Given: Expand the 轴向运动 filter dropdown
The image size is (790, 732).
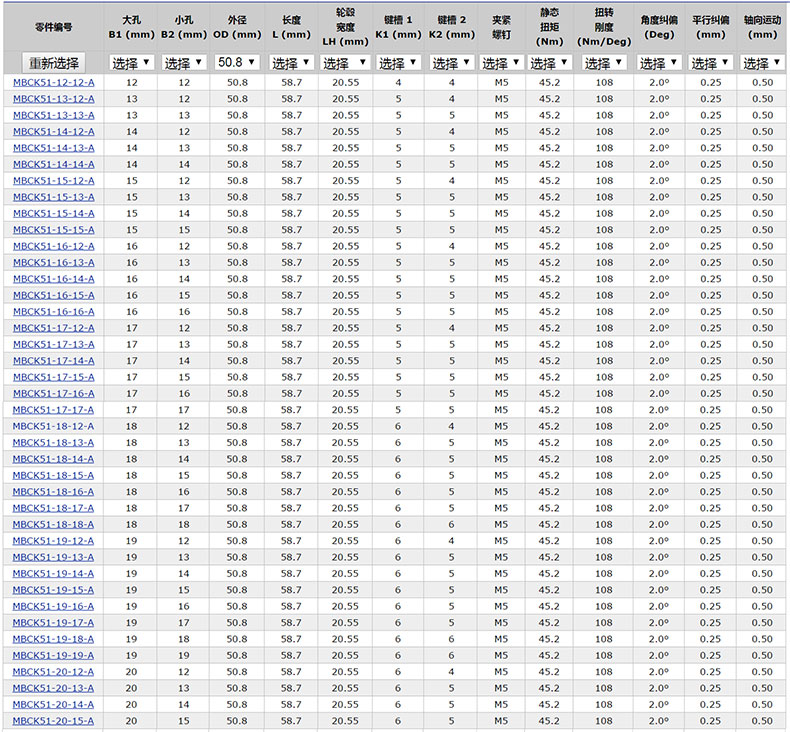Looking at the screenshot, I should pyautogui.click(x=762, y=63).
